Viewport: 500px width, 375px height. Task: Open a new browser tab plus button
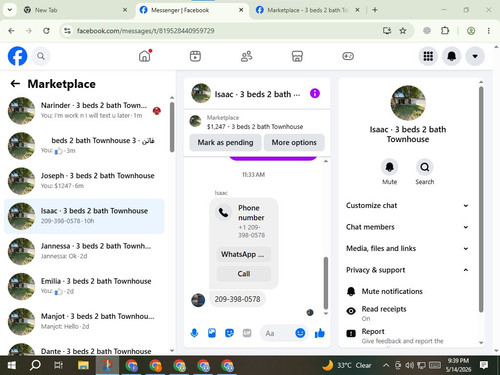point(375,10)
